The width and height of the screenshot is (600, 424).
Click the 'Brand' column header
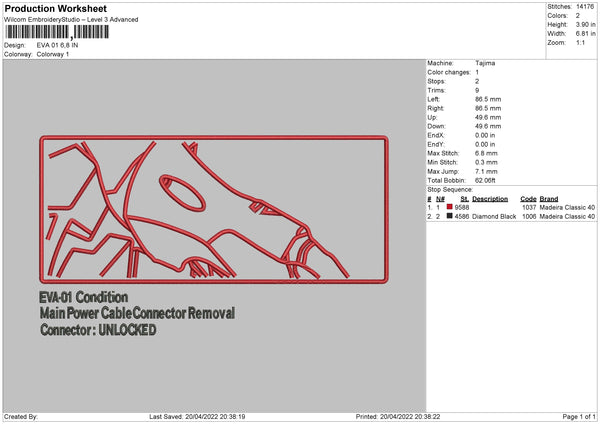pyautogui.click(x=549, y=199)
